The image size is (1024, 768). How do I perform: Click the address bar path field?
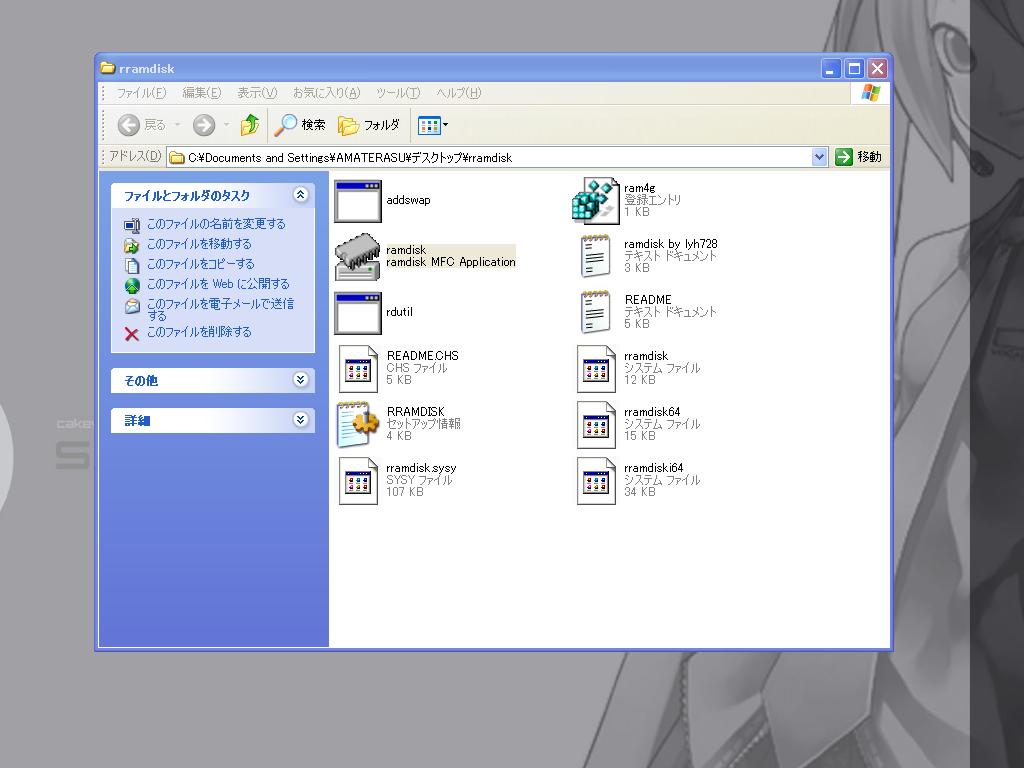point(488,157)
